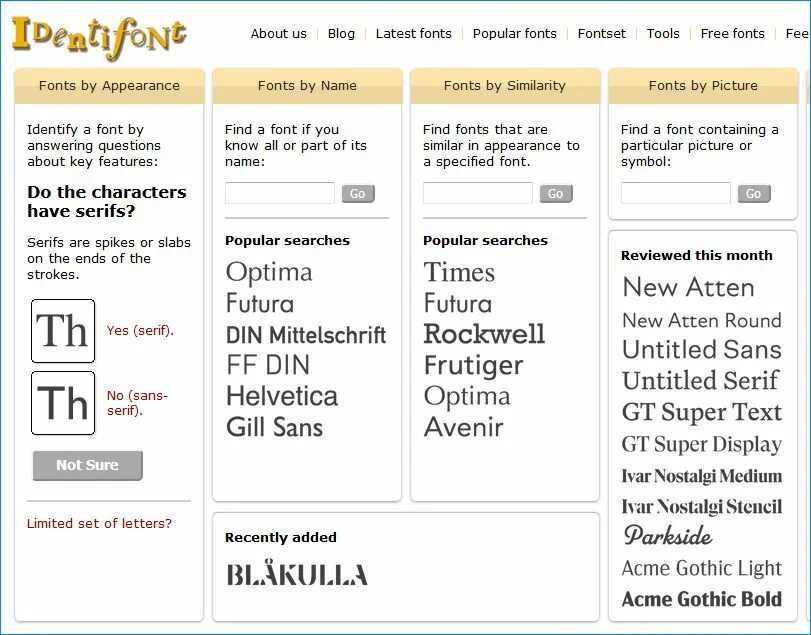Click Go button under Fonts by Similarity
Screen dimensions: 811x635
coord(556,193)
